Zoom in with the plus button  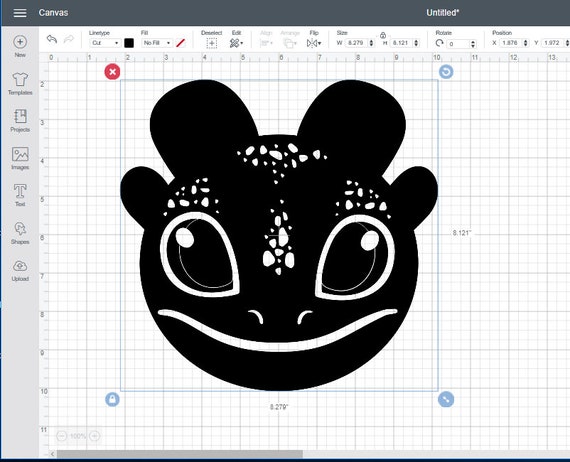95,435
